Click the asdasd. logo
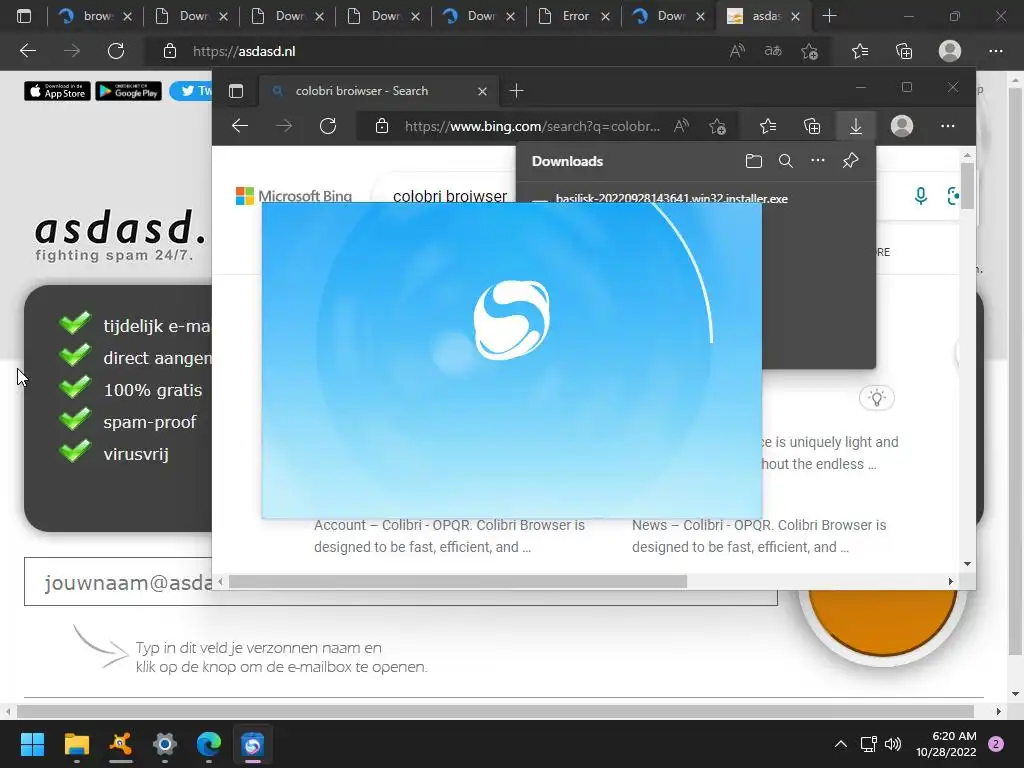The height and width of the screenshot is (768, 1024). 121,227
